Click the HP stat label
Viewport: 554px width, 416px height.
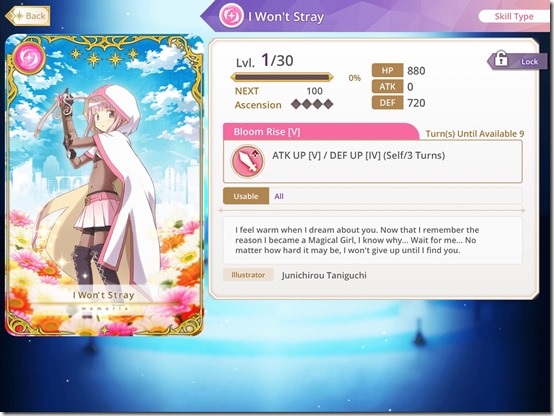click(387, 70)
